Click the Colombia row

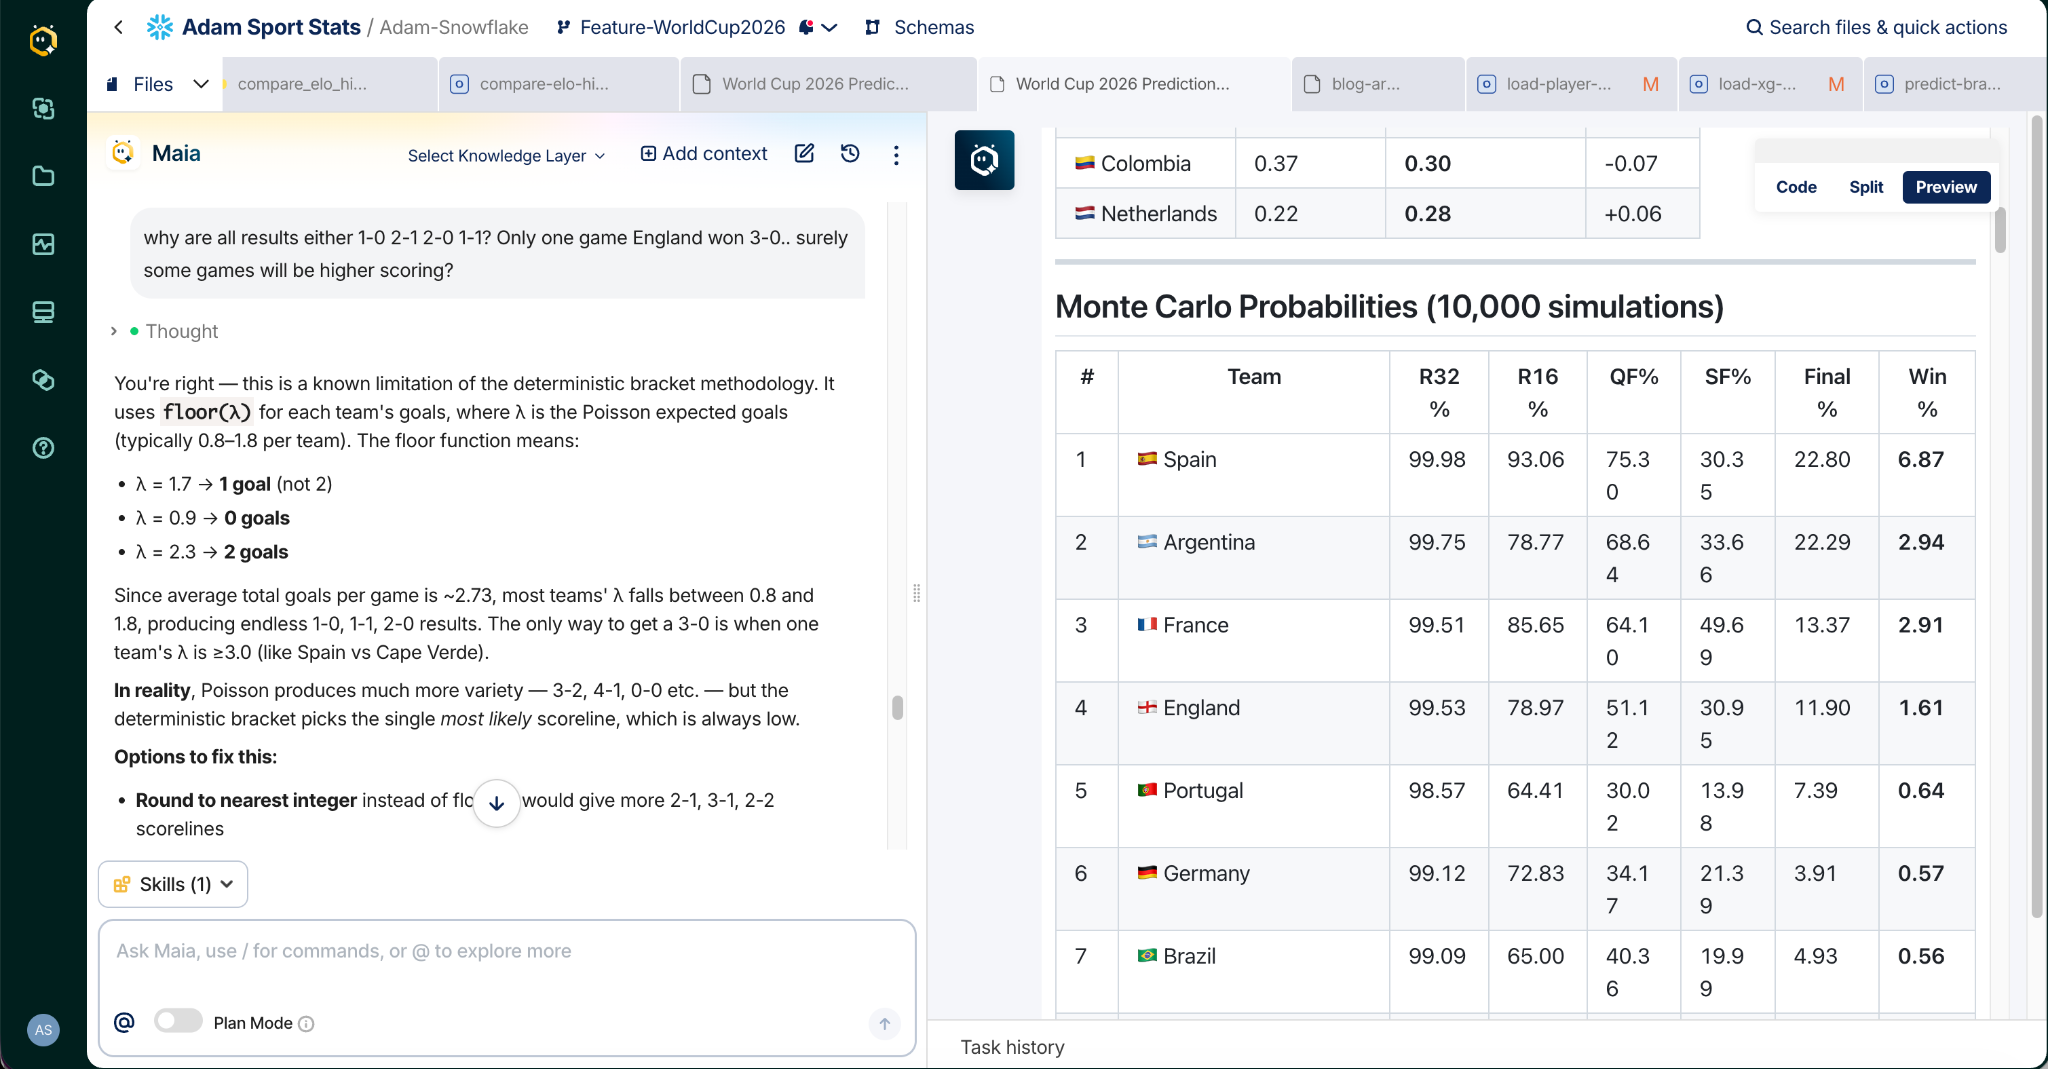(x=1377, y=163)
